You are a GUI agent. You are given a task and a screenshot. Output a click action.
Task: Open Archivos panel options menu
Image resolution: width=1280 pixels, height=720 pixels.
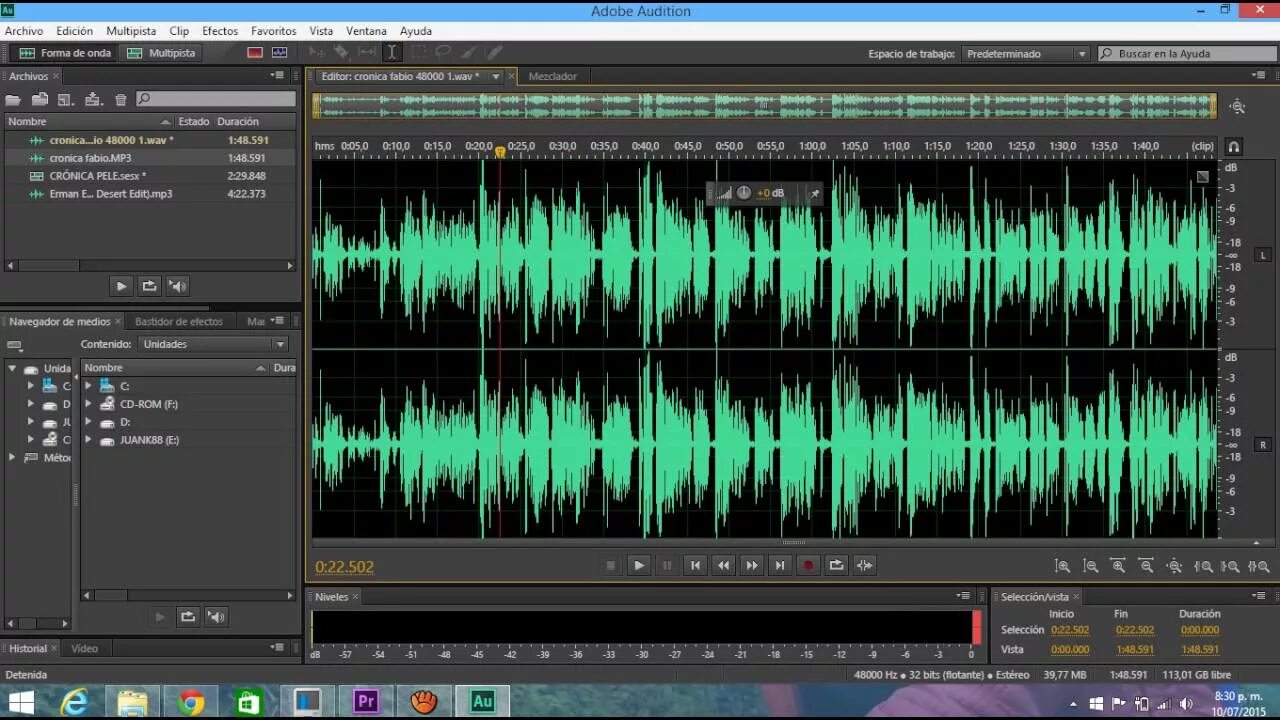coord(278,76)
